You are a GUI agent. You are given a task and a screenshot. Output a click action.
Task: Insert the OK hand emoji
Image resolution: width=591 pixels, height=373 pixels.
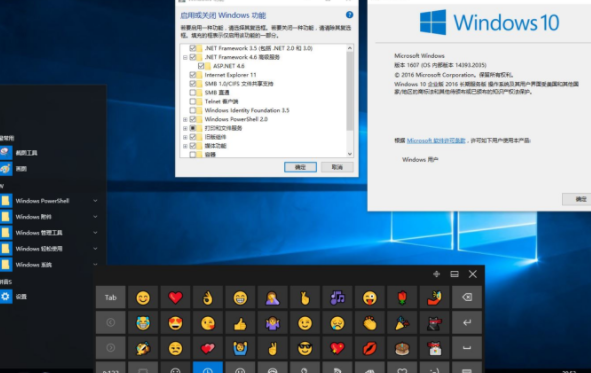click(208, 297)
